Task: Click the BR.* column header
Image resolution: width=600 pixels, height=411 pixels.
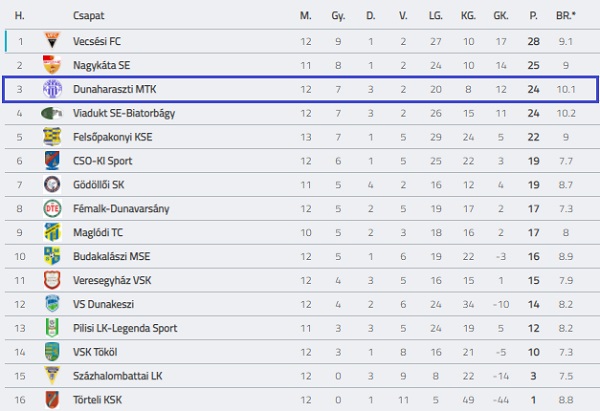Action: 567,17
